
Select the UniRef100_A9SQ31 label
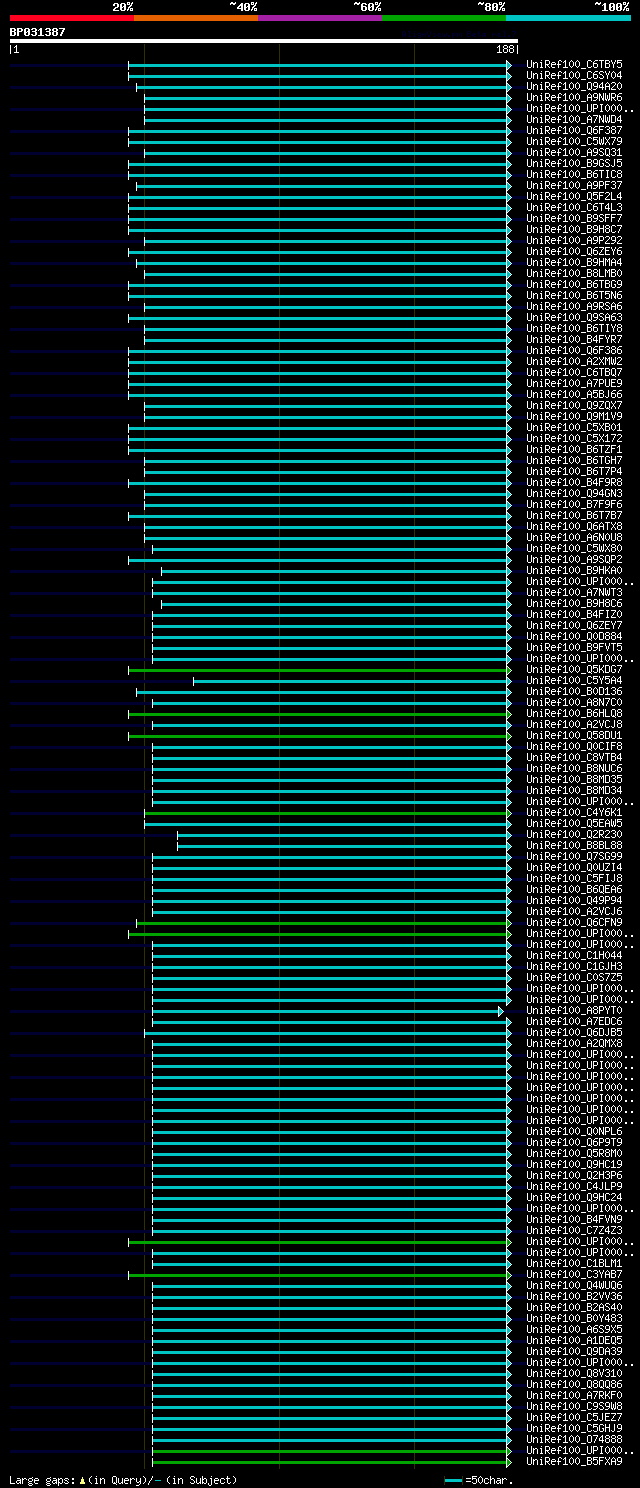click(574, 153)
